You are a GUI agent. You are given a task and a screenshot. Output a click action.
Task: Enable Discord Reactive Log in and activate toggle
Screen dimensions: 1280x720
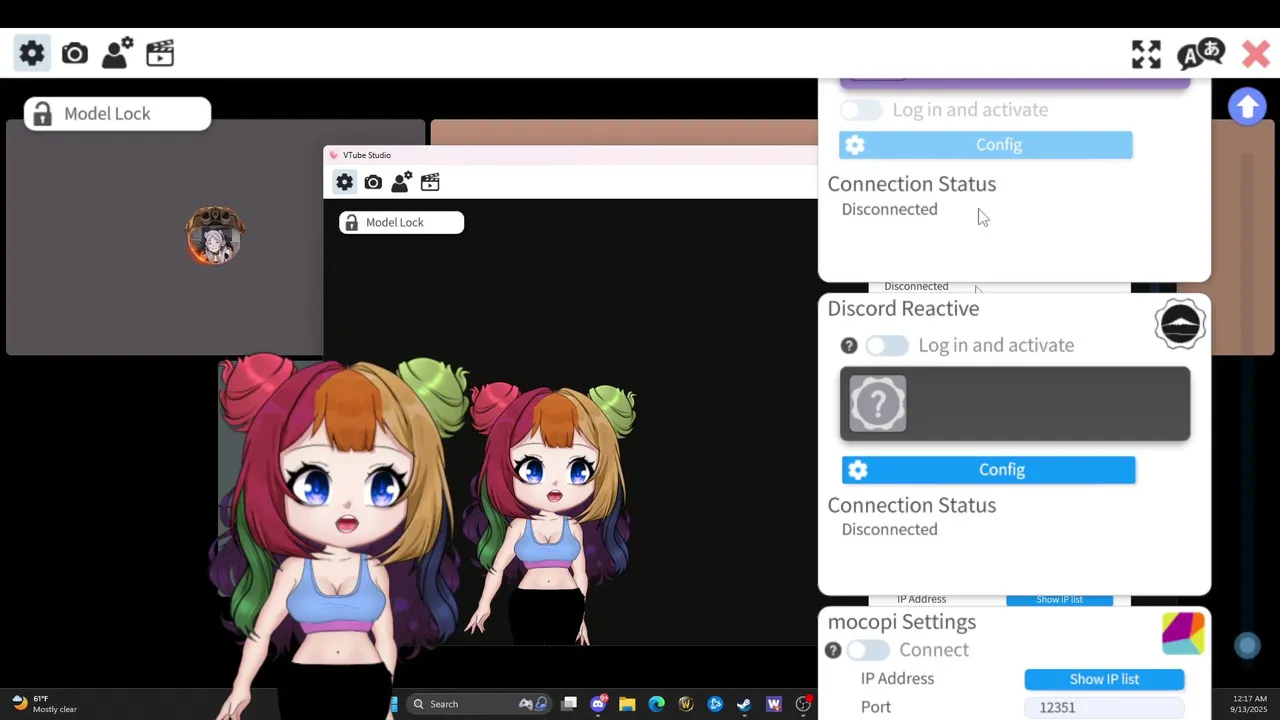click(x=887, y=345)
